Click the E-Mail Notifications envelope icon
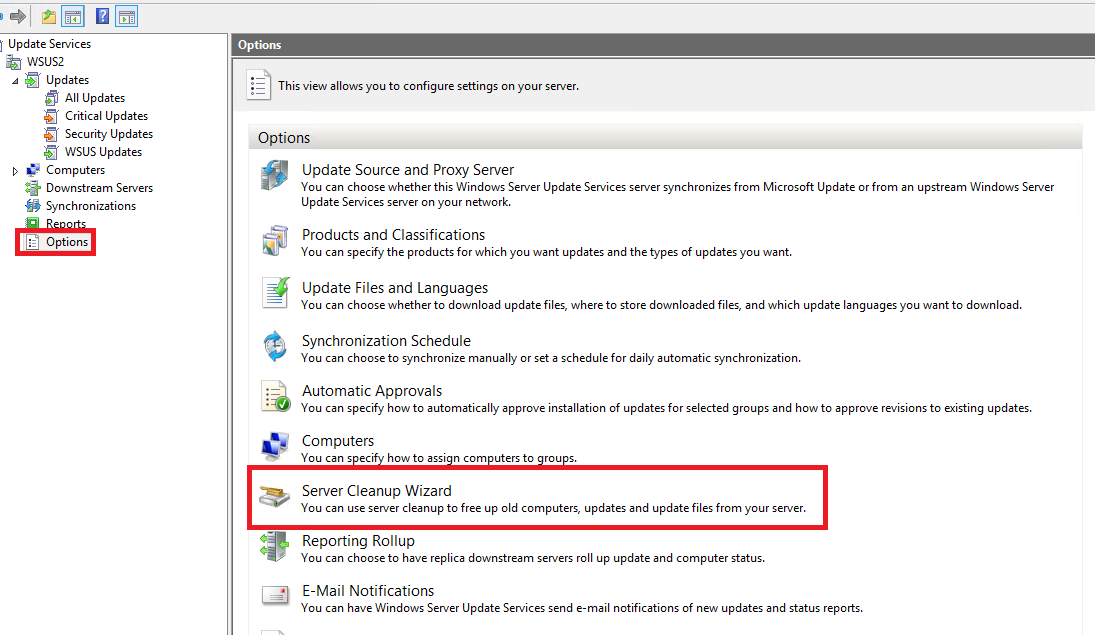The width and height of the screenshot is (1095, 635). pyautogui.click(x=275, y=595)
